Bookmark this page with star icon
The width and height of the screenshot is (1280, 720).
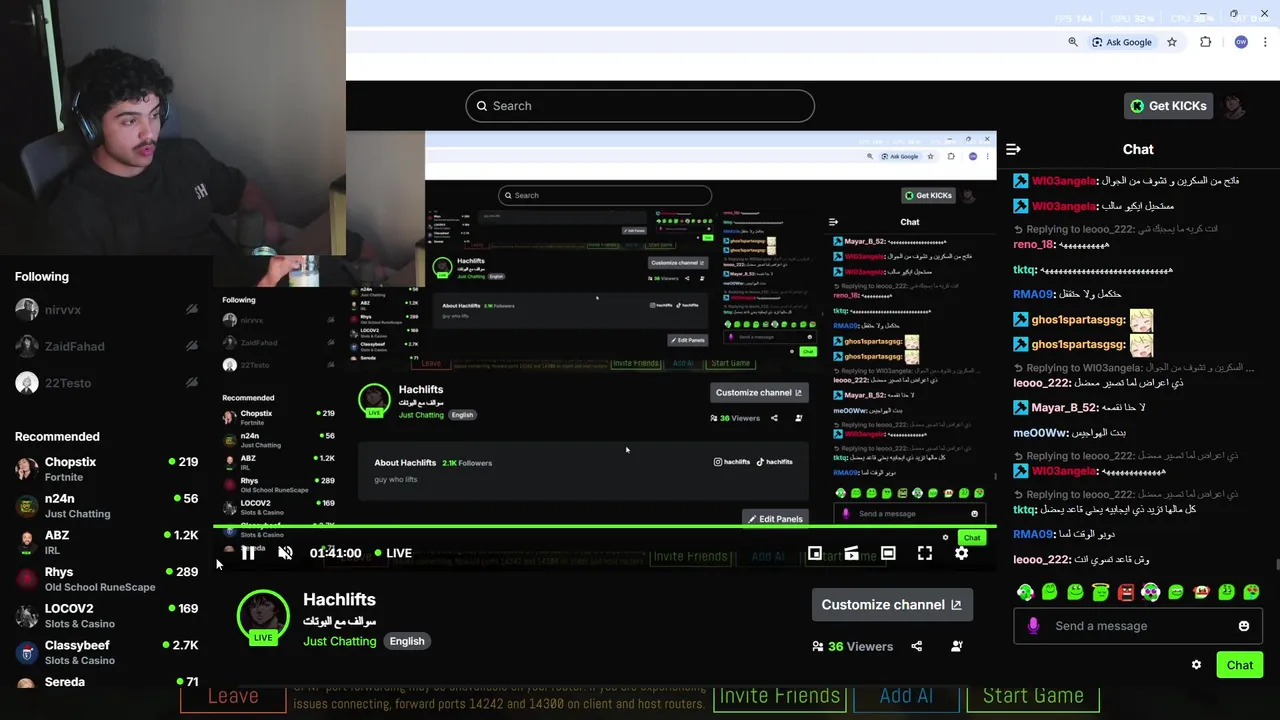(x=1172, y=42)
